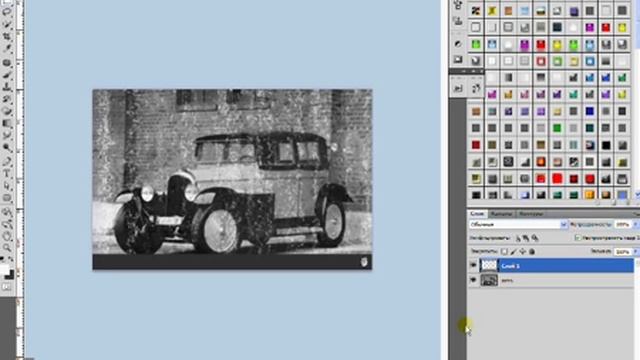Screen dimensions: 640x360
Task: Switch to the Каналы tab
Action: 501,213
